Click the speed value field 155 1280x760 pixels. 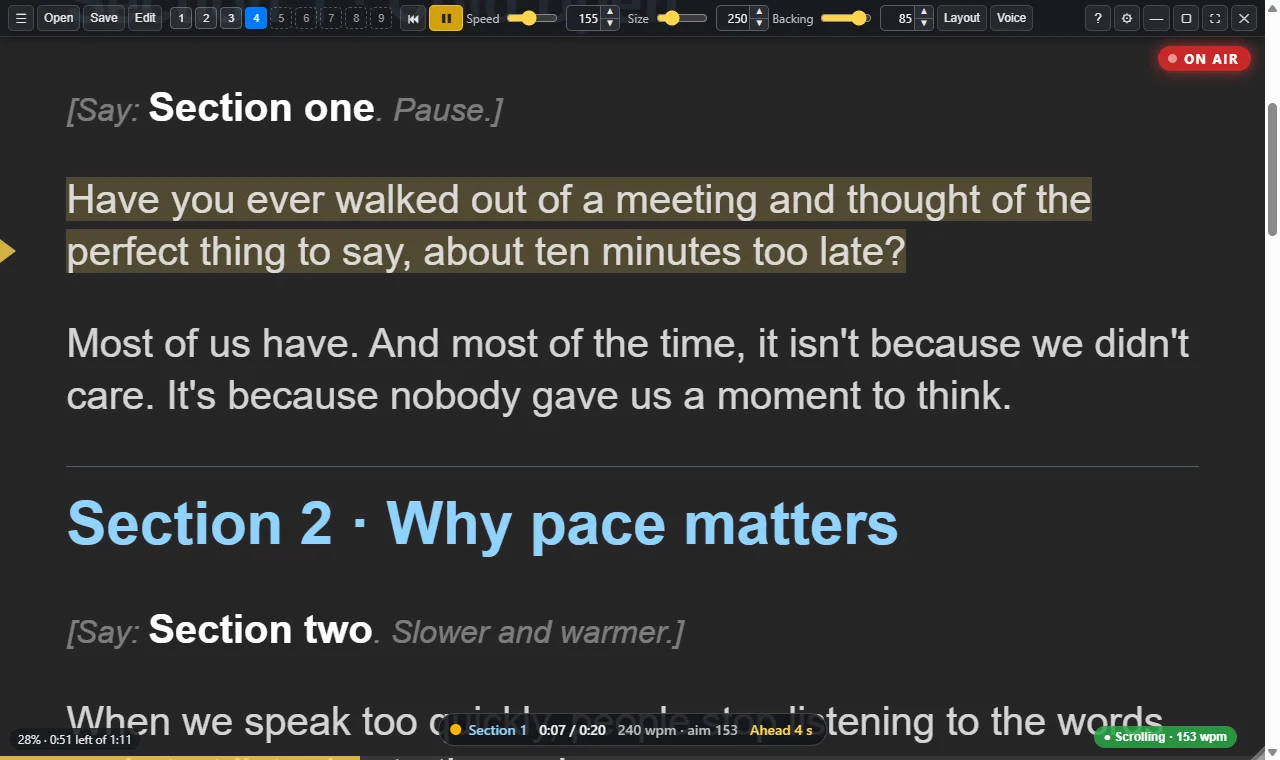click(x=584, y=18)
